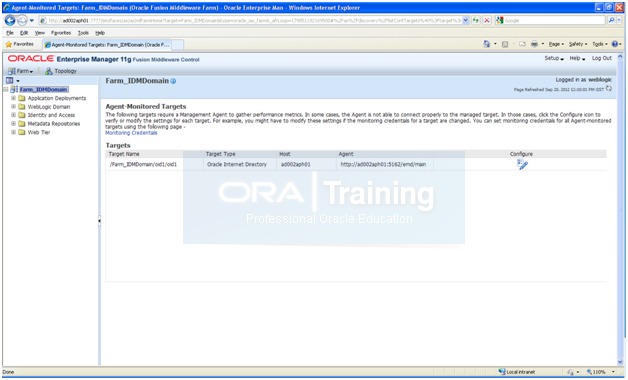Click the info icon next to Farm_IDMDomain heading
Image resolution: width=628 pixels, height=380 pixels.
(173, 81)
